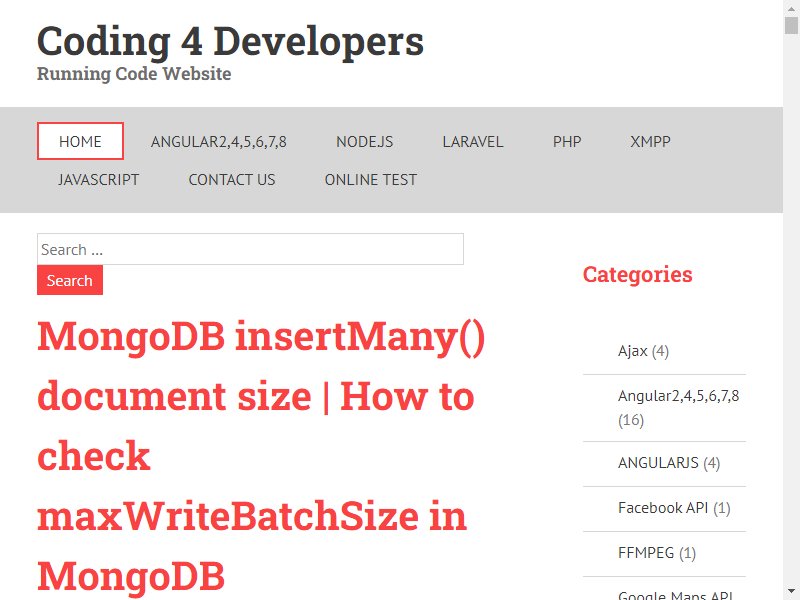This screenshot has width=800, height=600.
Task: Click the Running Code Website tagline
Action: coord(134,74)
